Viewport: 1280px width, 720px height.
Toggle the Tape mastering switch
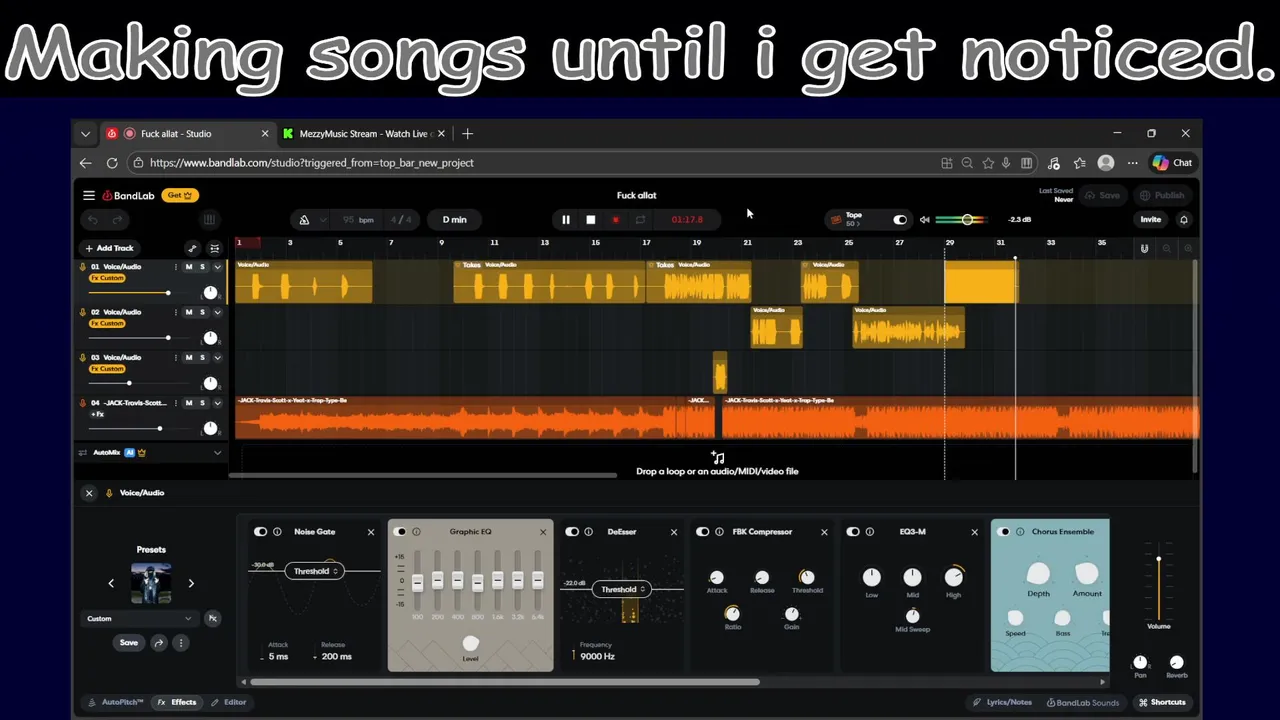point(900,220)
